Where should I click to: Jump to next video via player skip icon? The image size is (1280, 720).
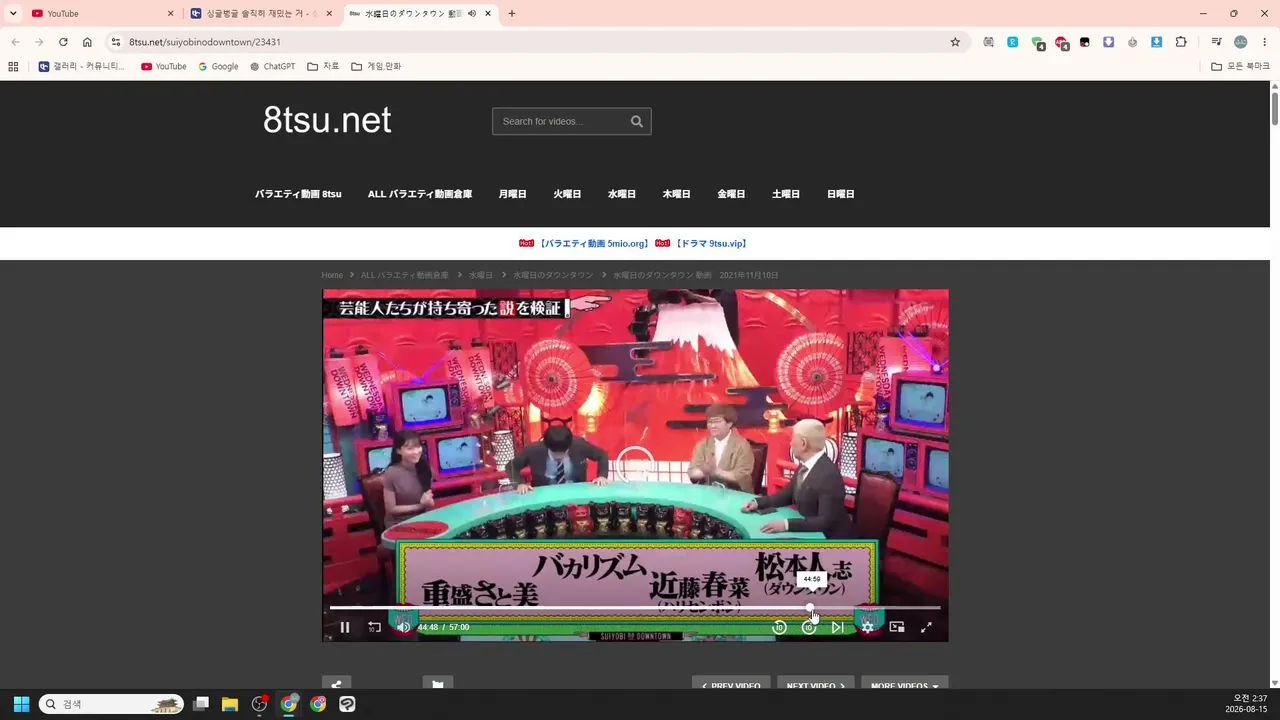point(838,627)
